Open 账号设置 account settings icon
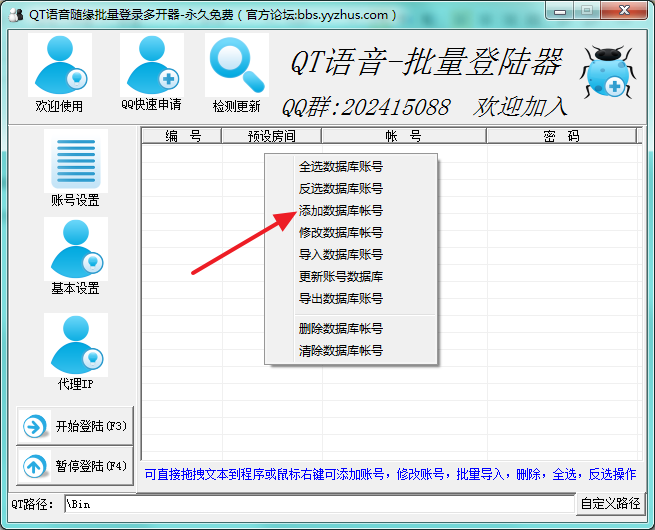The height and width of the screenshot is (530, 655). click(x=75, y=160)
